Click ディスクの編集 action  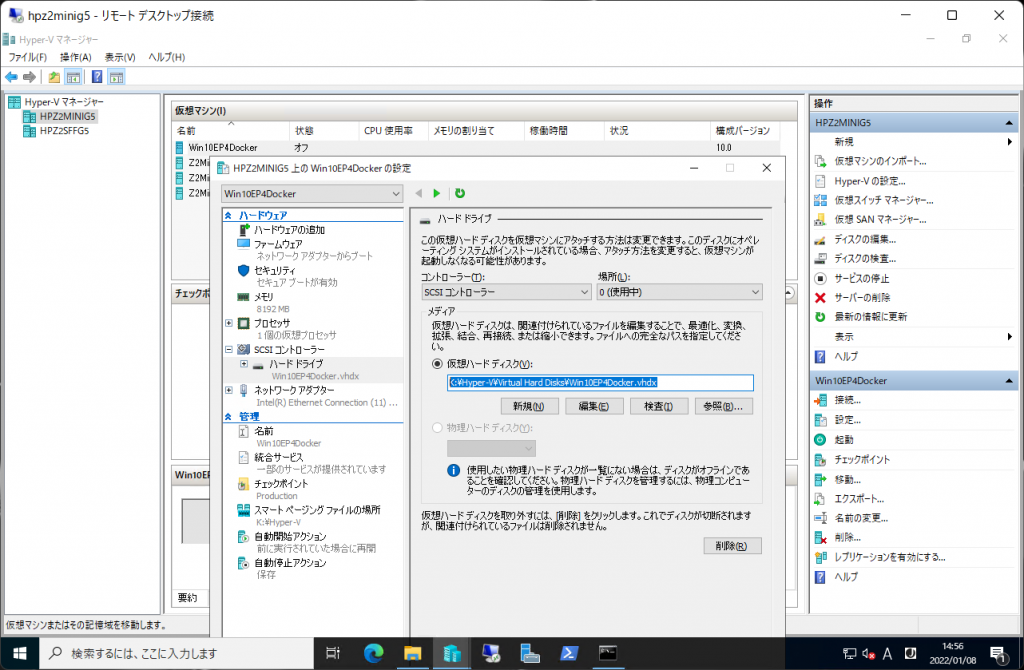865,239
